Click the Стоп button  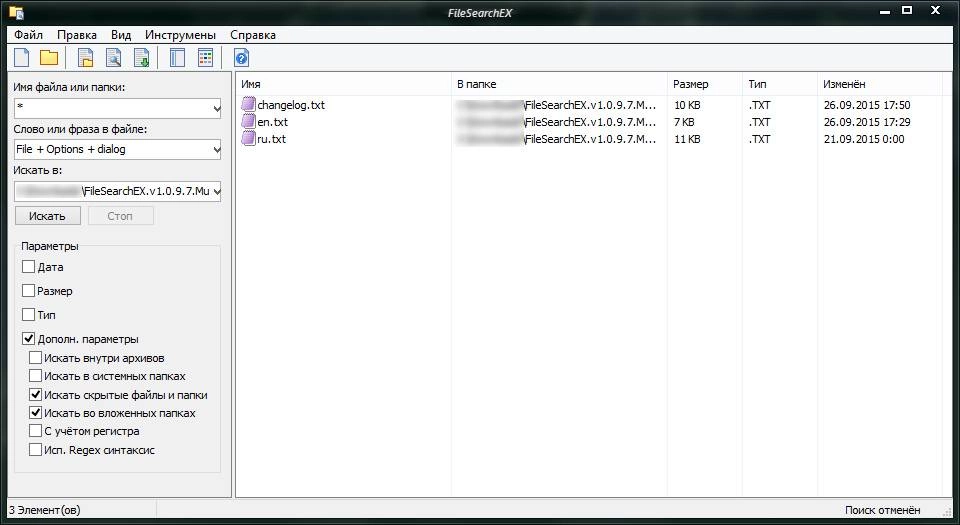(x=121, y=216)
